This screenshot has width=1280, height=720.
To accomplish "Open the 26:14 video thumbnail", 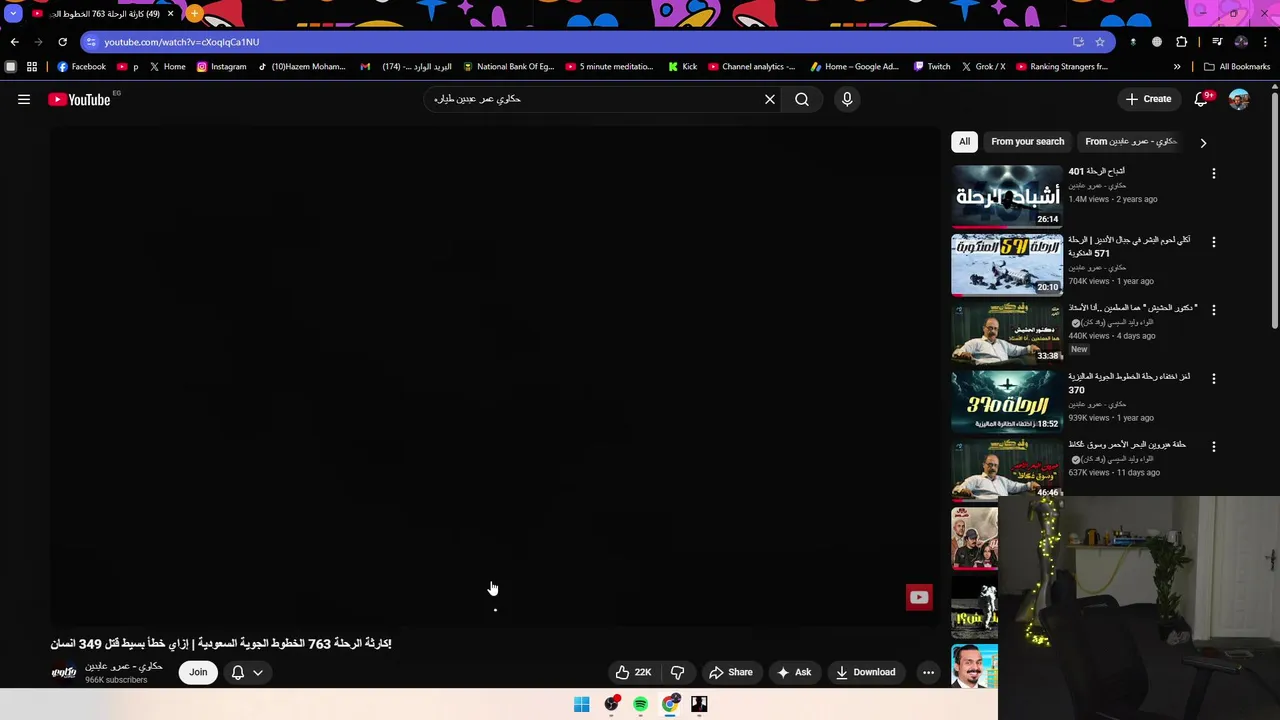I will coord(1007,196).
